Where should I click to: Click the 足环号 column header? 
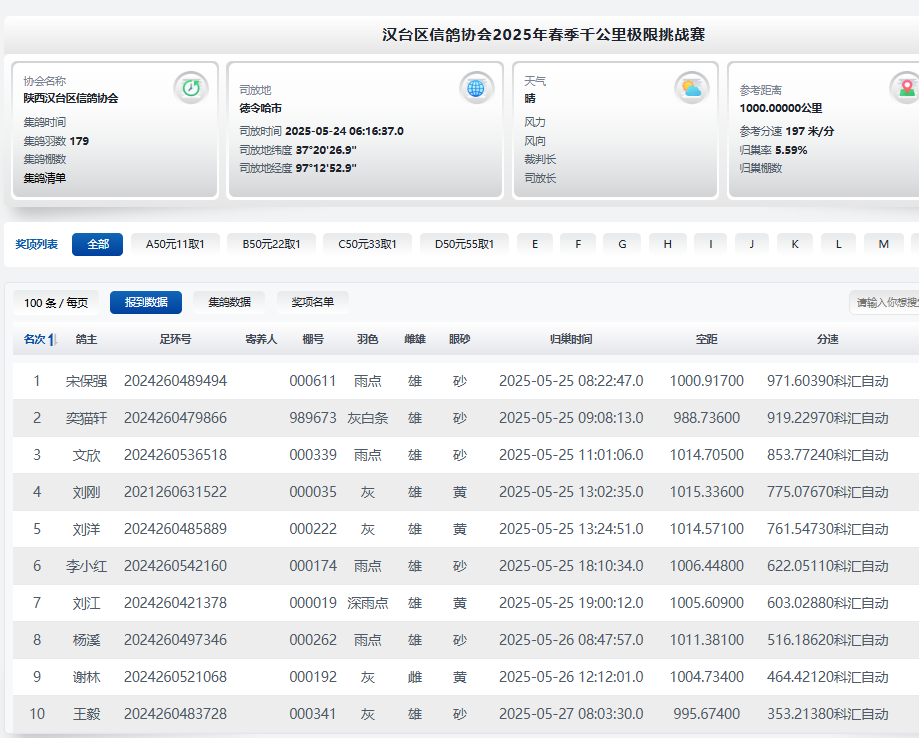pyautogui.click(x=175, y=339)
